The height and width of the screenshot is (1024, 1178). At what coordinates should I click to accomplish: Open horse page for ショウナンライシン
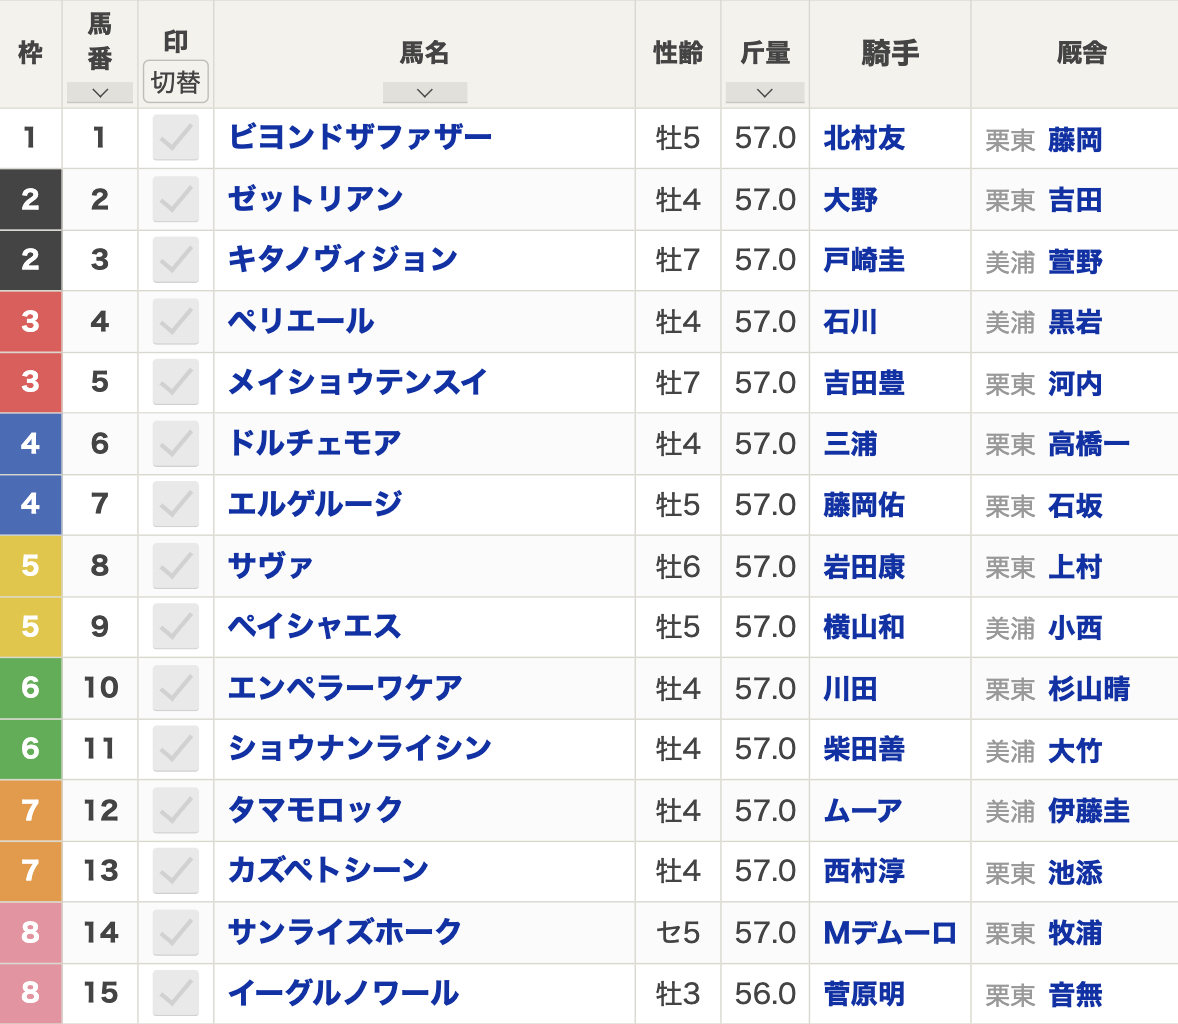(360, 748)
